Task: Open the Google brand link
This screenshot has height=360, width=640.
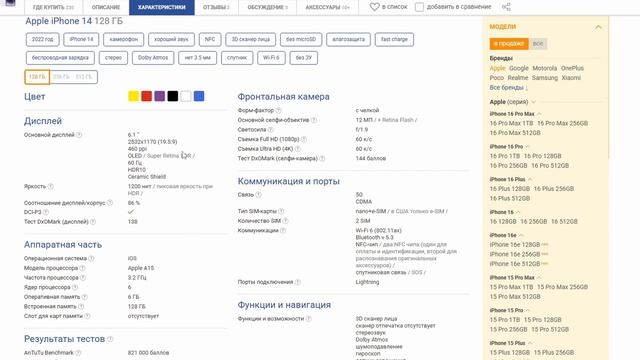Action: pyautogui.click(x=519, y=69)
